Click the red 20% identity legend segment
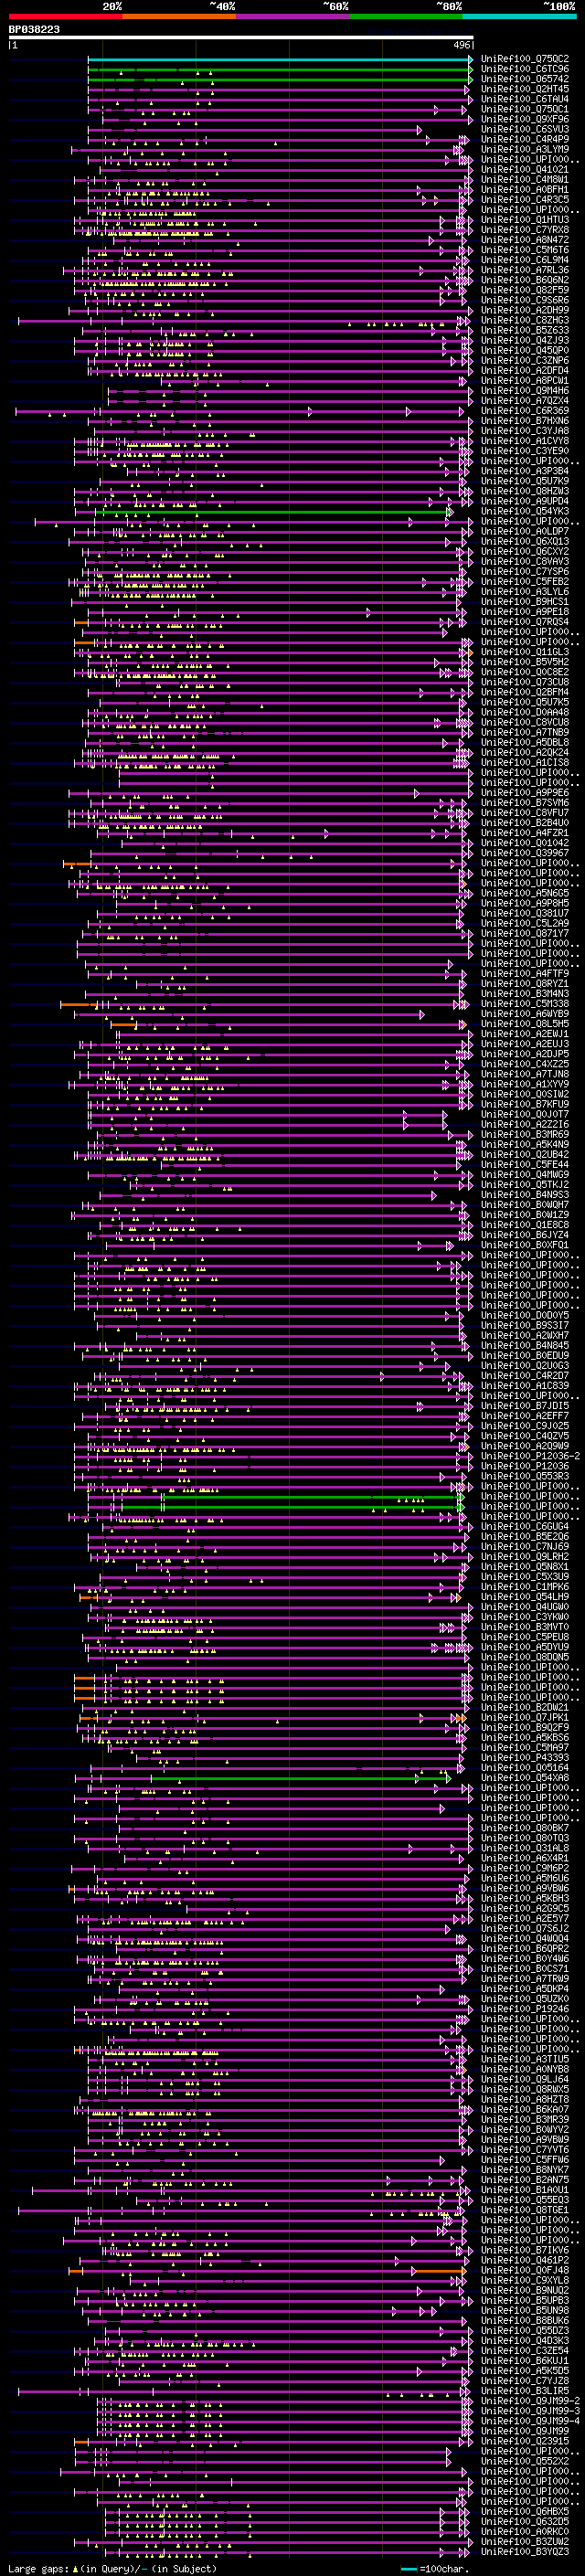This screenshot has width=585, height=2576. [x=65, y=16]
